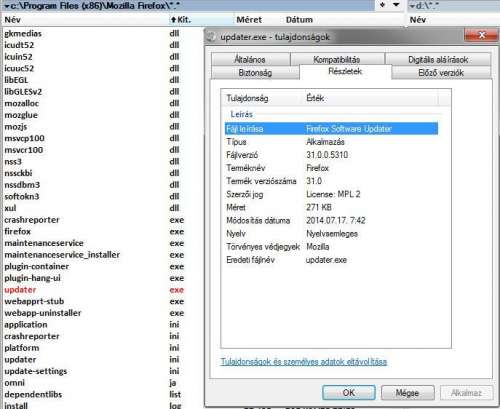This screenshot has height=409, width=500.
Task: Select the Méret 271 KB row
Action: point(331,207)
